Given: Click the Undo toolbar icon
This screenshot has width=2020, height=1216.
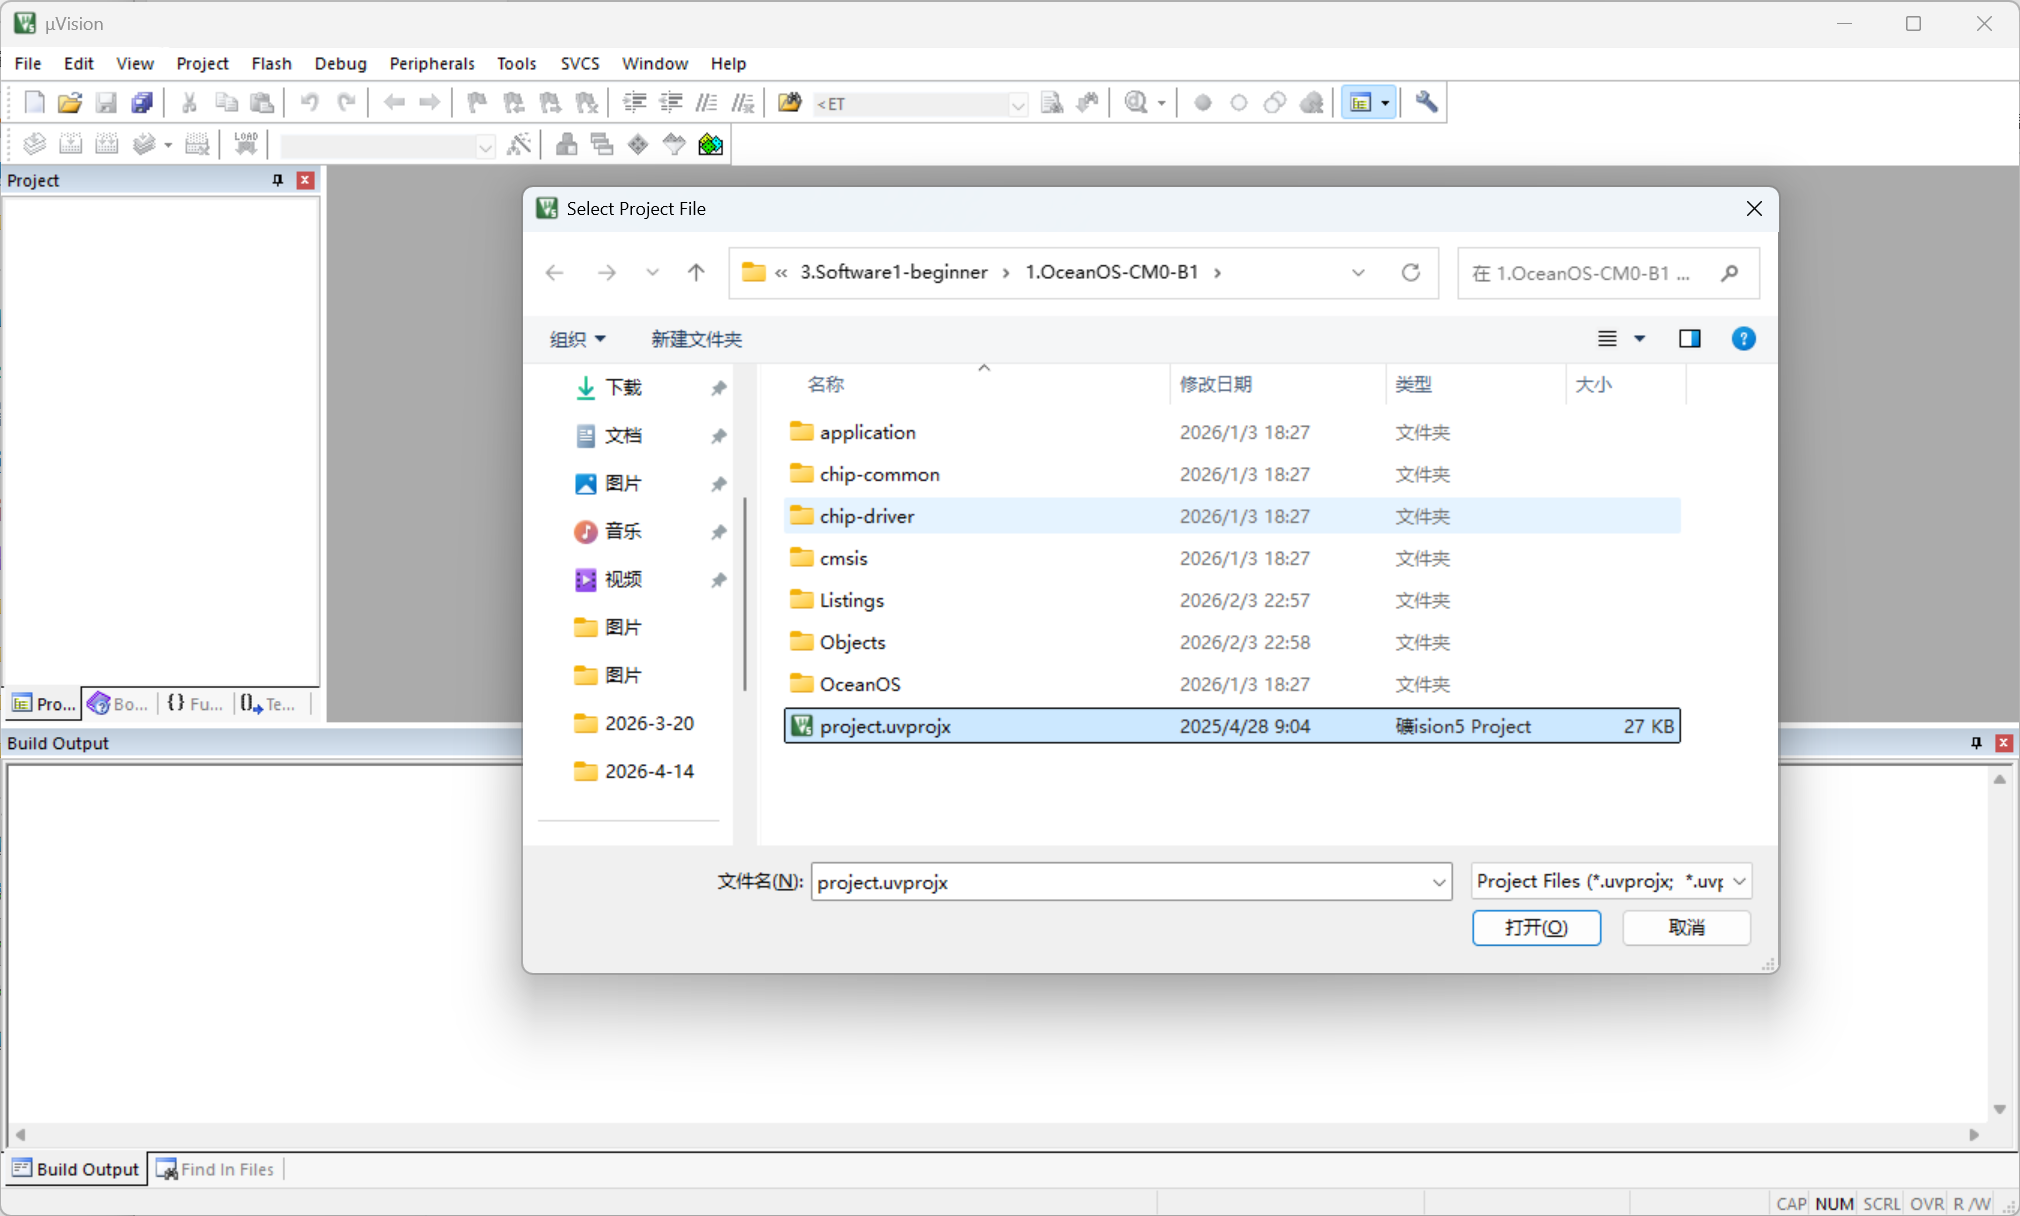Looking at the screenshot, I should click(x=309, y=103).
